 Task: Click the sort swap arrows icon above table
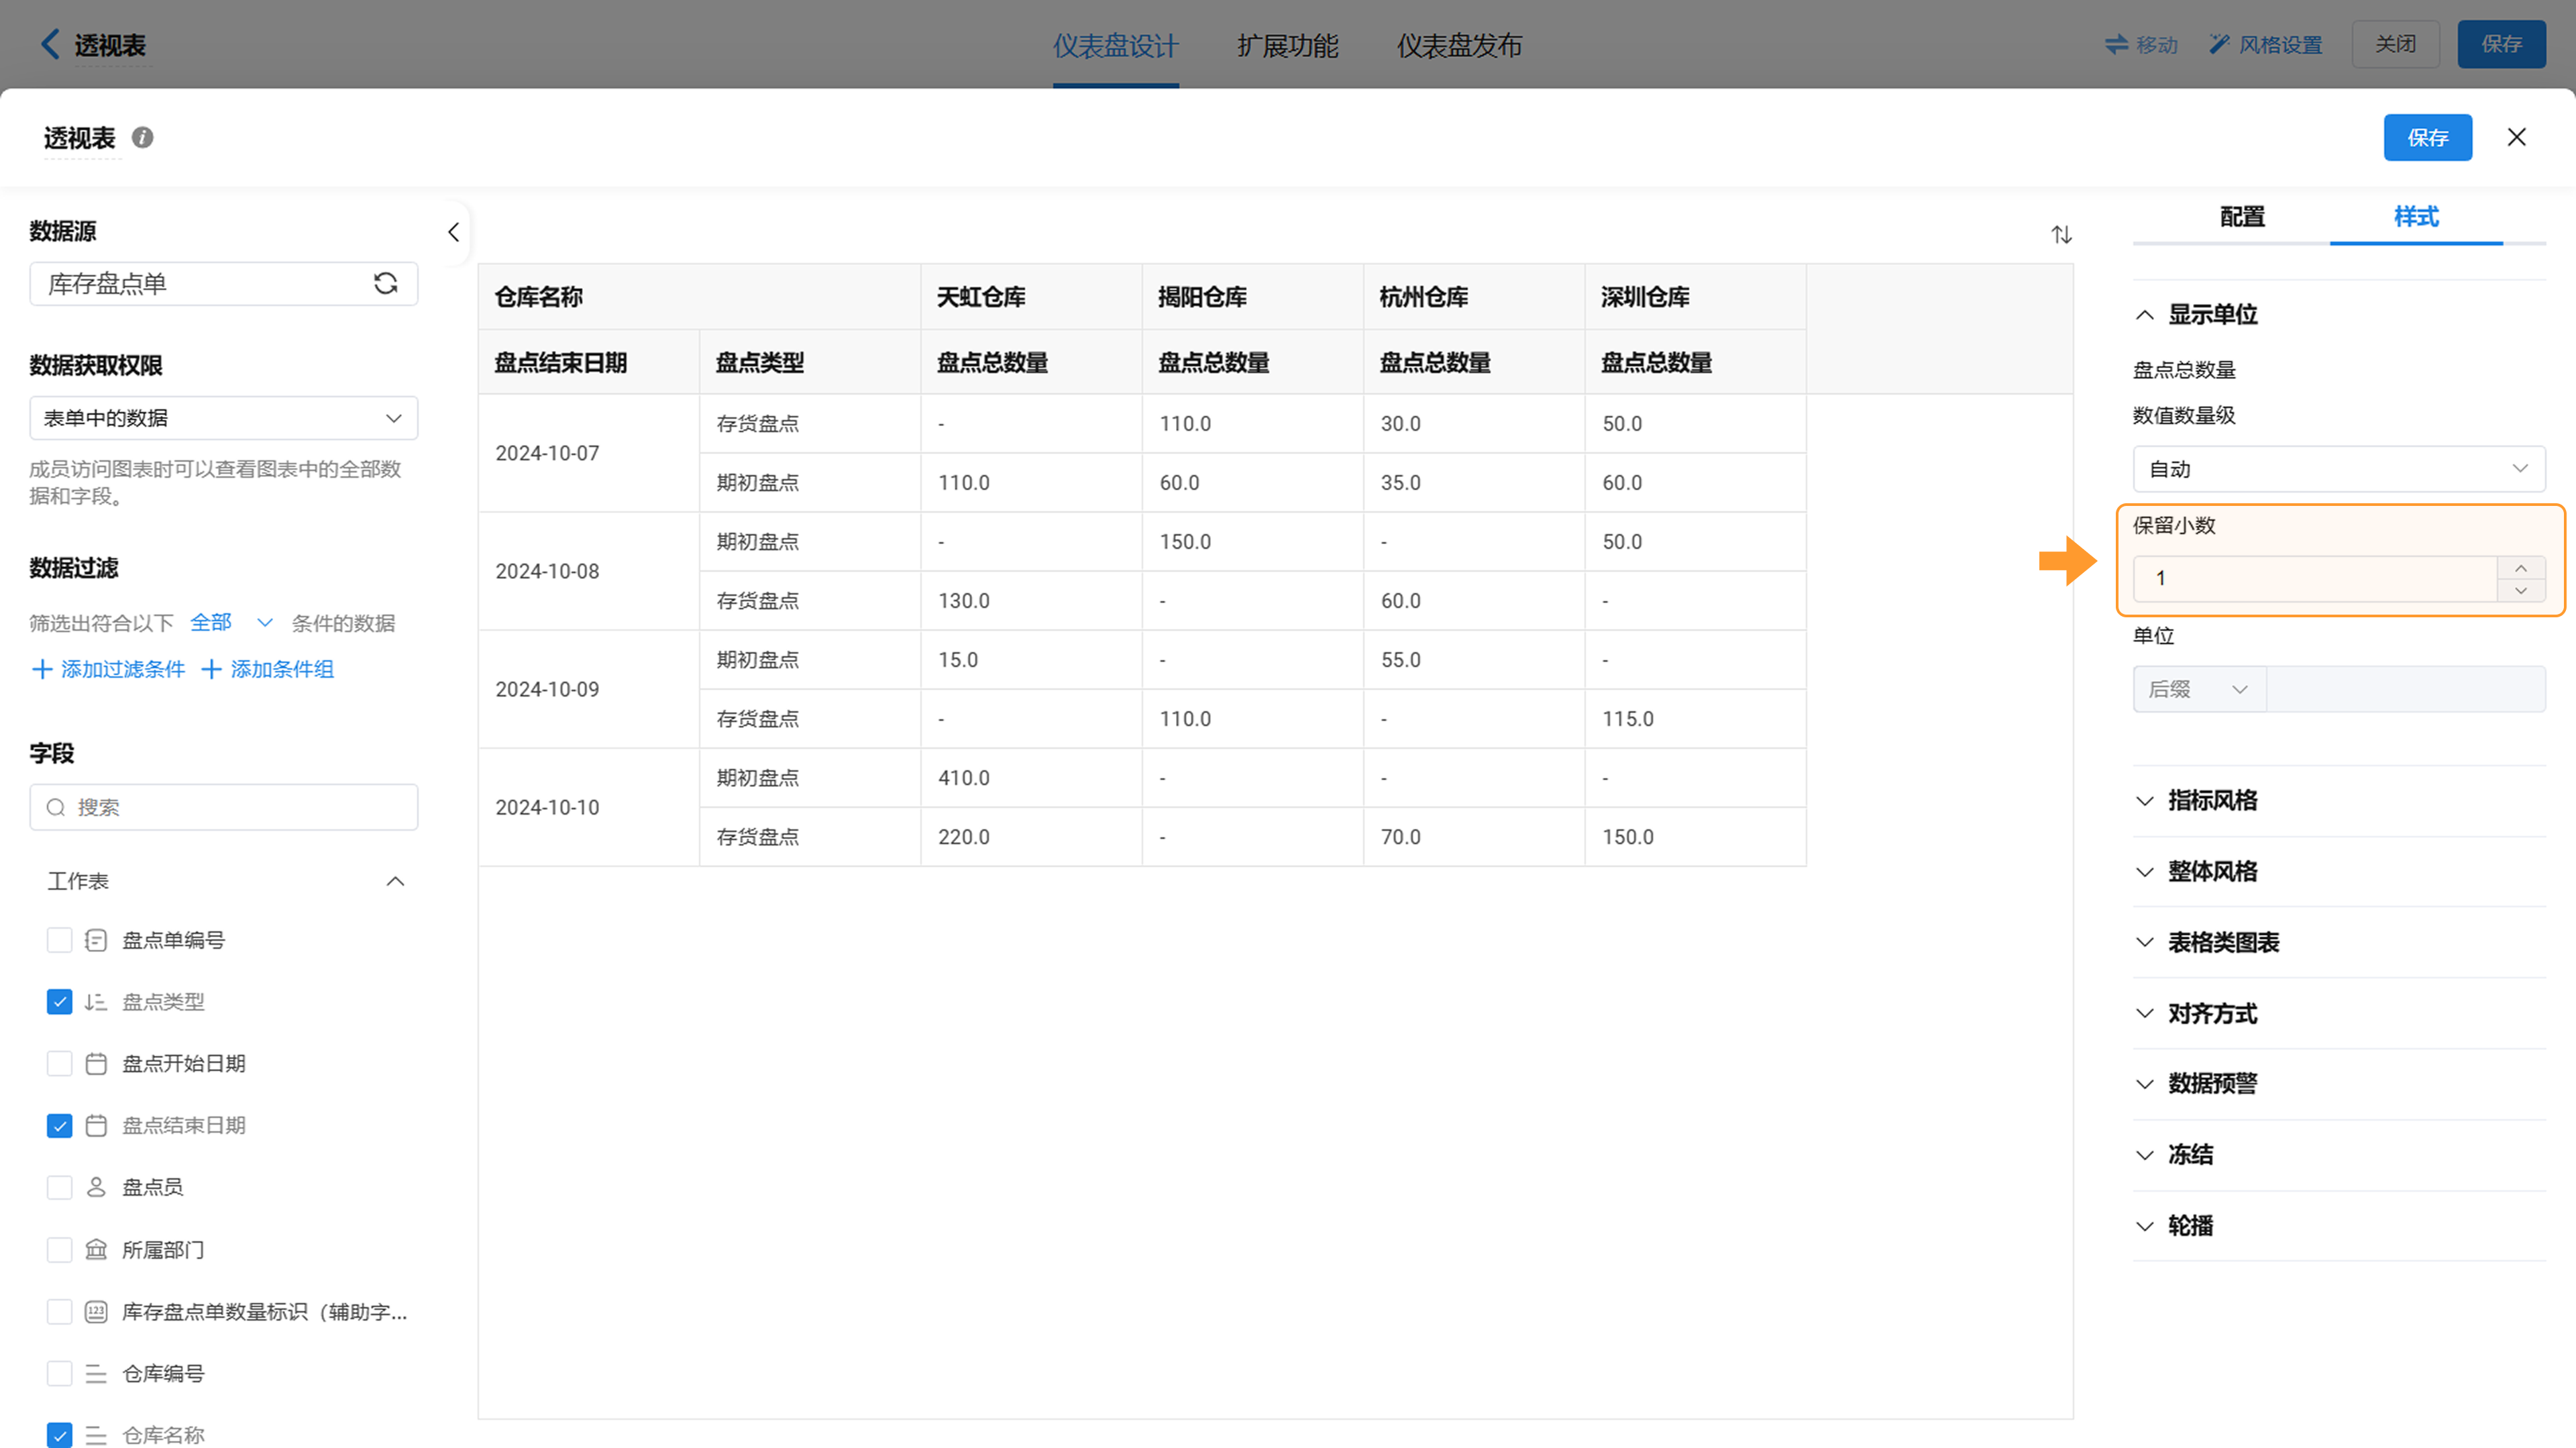click(x=2061, y=234)
